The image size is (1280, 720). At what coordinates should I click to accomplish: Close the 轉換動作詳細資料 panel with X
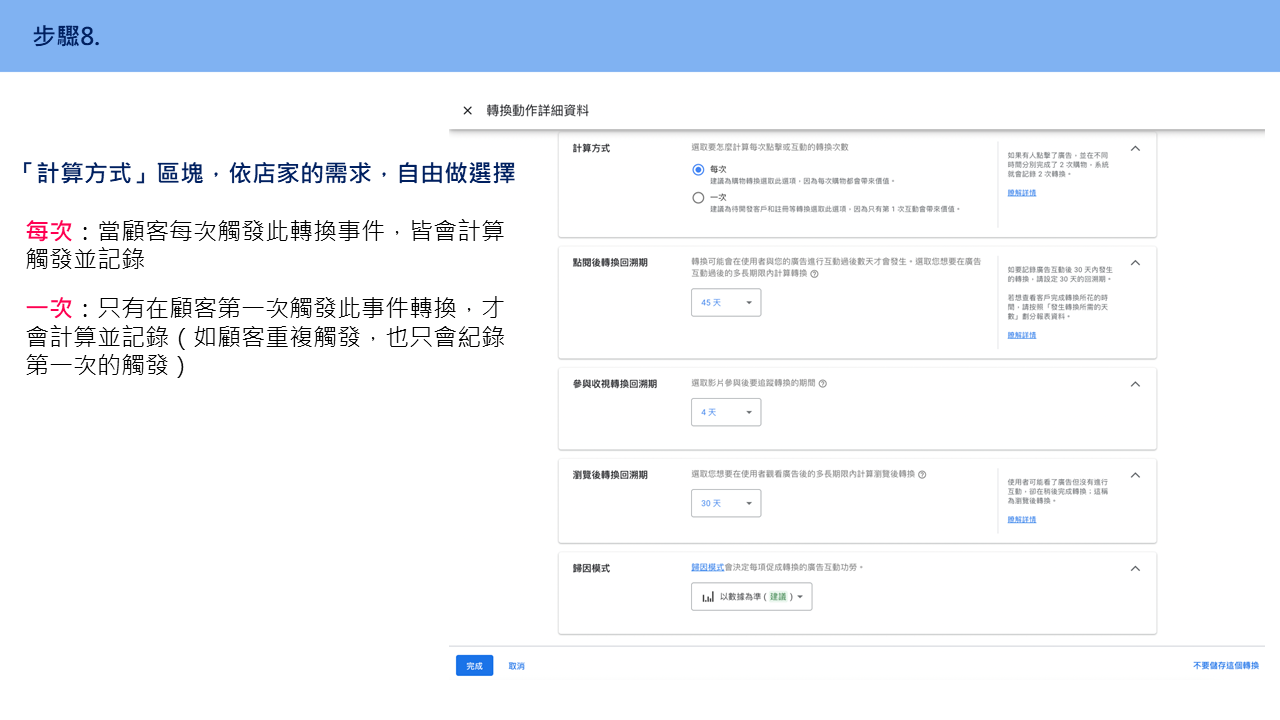[467, 111]
